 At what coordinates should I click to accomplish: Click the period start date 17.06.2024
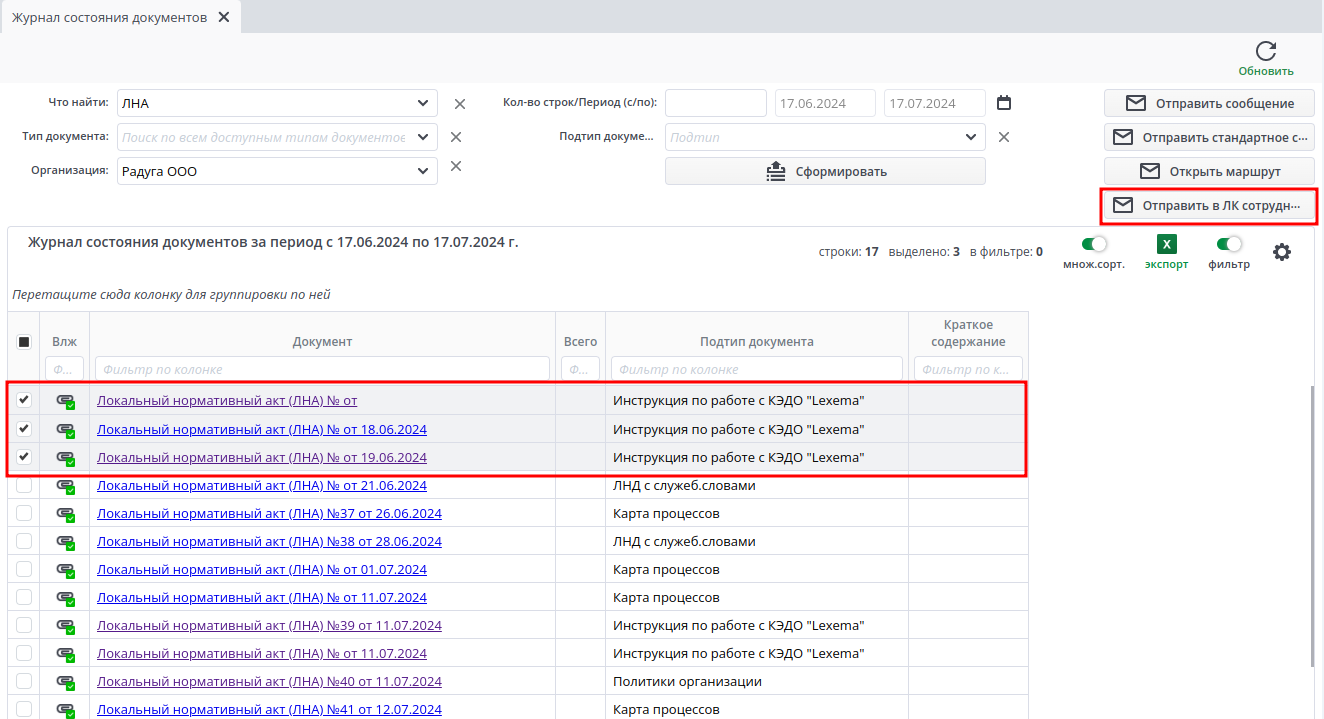(825, 103)
